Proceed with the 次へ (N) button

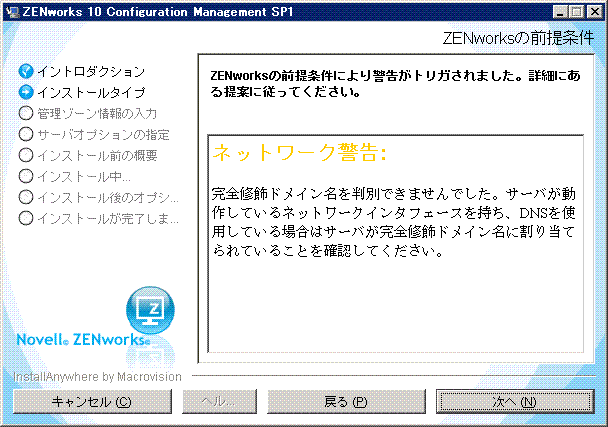515,401
